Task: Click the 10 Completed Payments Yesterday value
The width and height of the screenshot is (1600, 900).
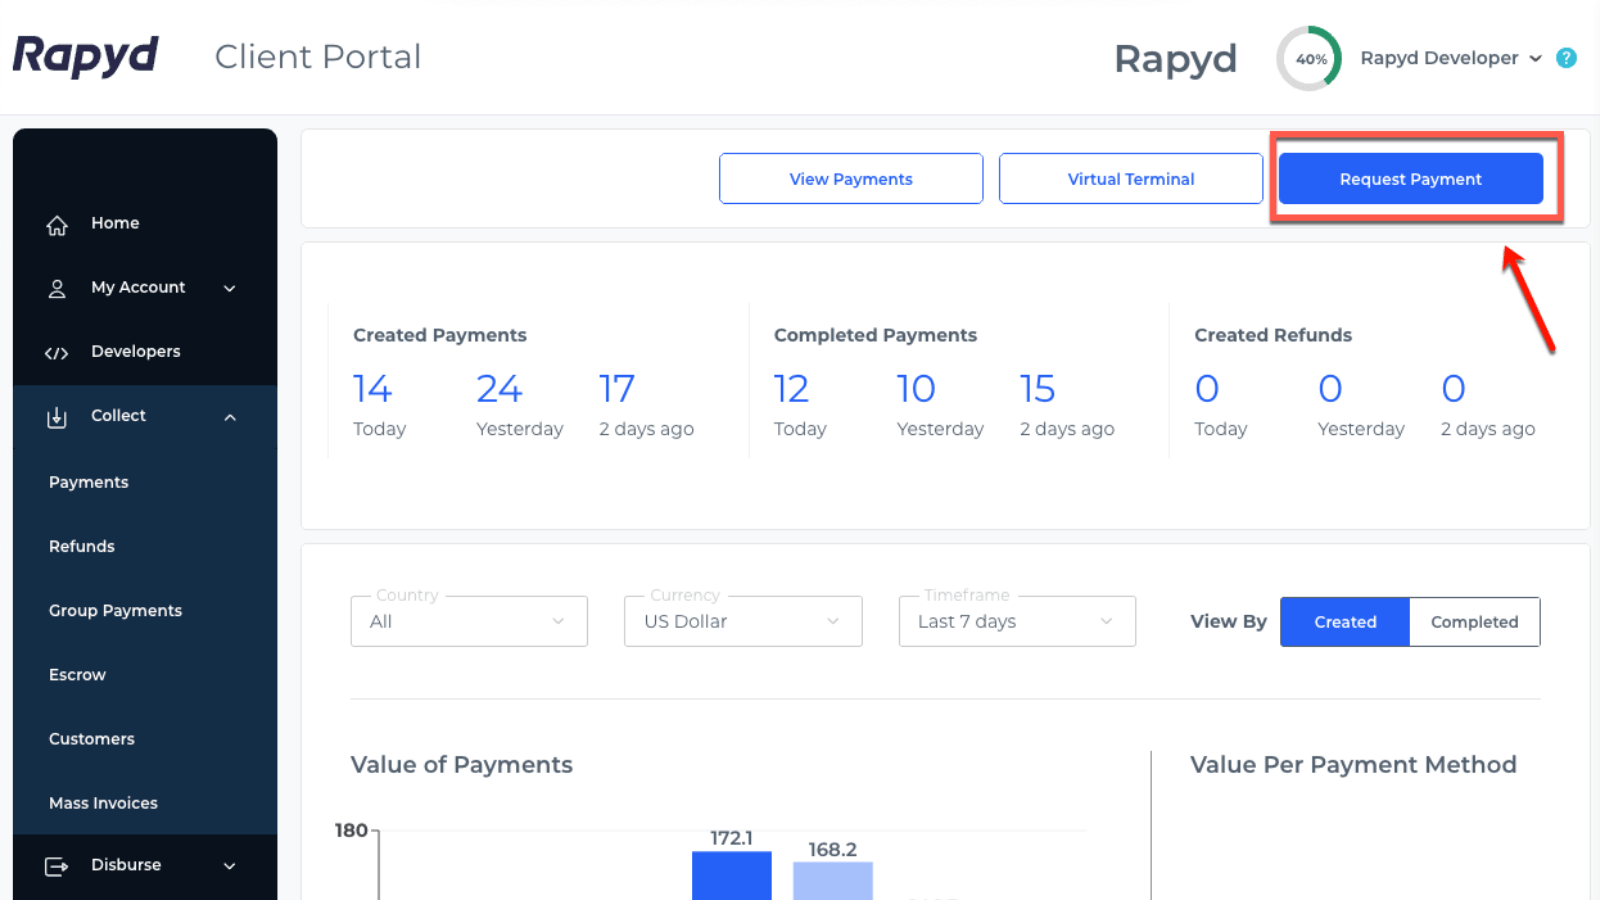Action: click(x=916, y=388)
